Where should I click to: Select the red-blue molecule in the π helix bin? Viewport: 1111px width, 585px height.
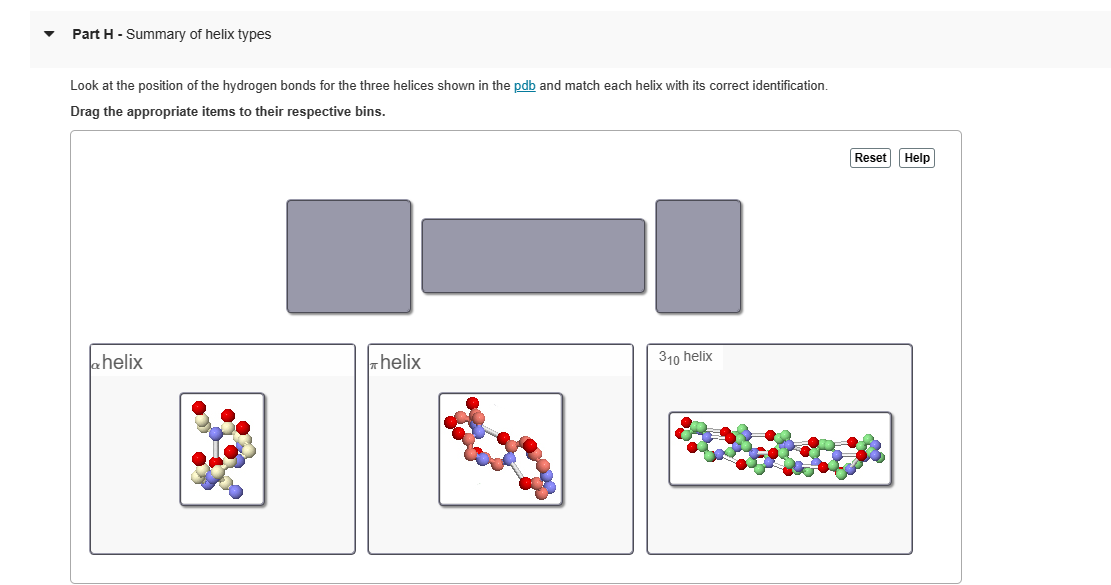(x=500, y=449)
